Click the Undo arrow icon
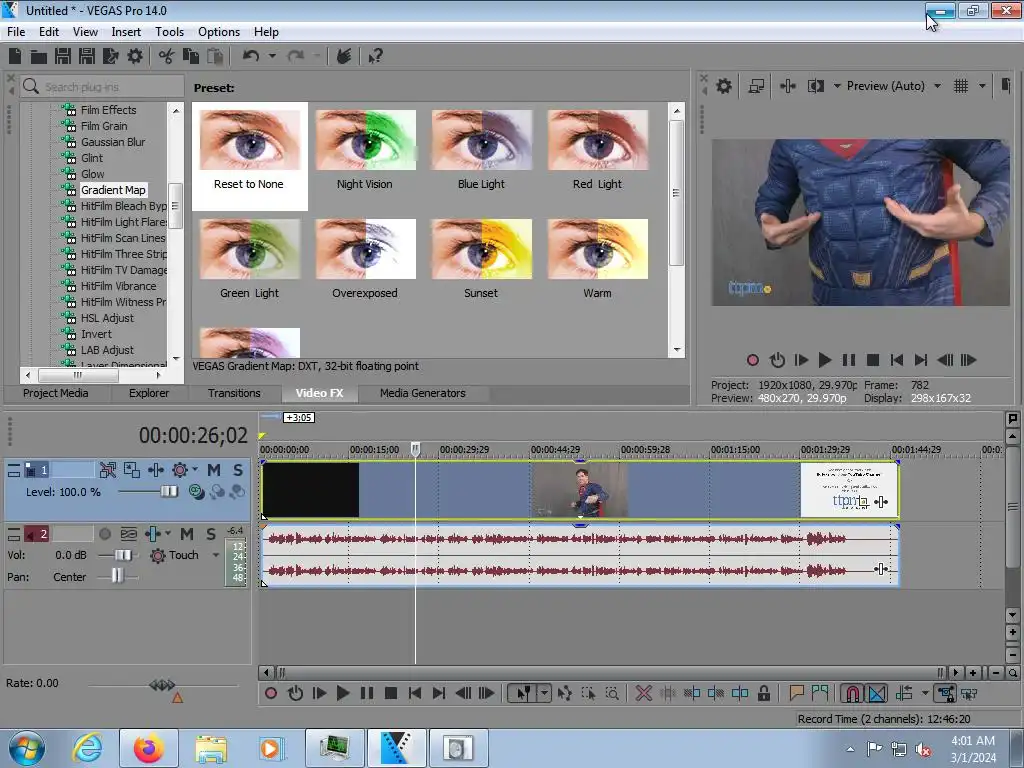This screenshot has width=1024, height=768. click(251, 56)
